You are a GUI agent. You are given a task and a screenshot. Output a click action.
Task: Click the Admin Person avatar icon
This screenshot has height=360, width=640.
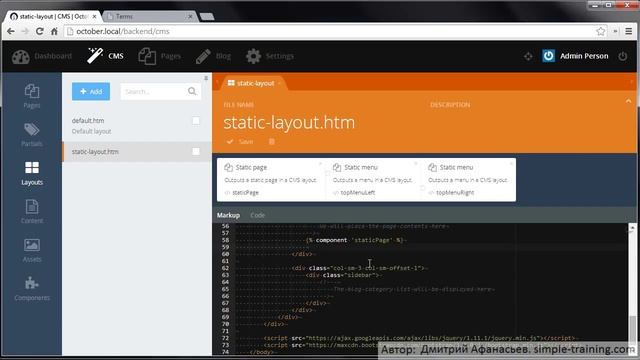(549, 56)
